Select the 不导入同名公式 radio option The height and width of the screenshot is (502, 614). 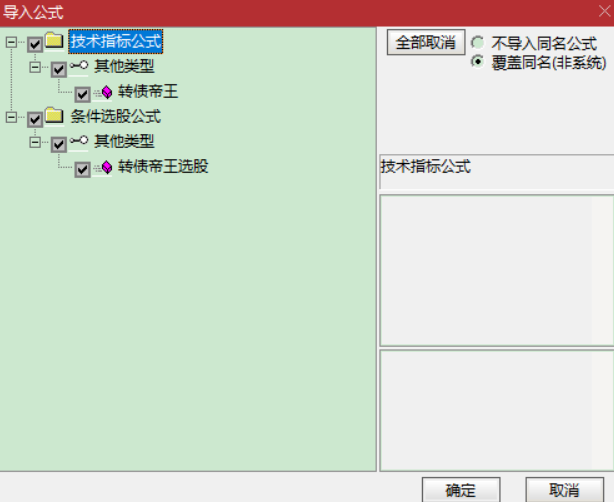pyautogui.click(x=478, y=42)
